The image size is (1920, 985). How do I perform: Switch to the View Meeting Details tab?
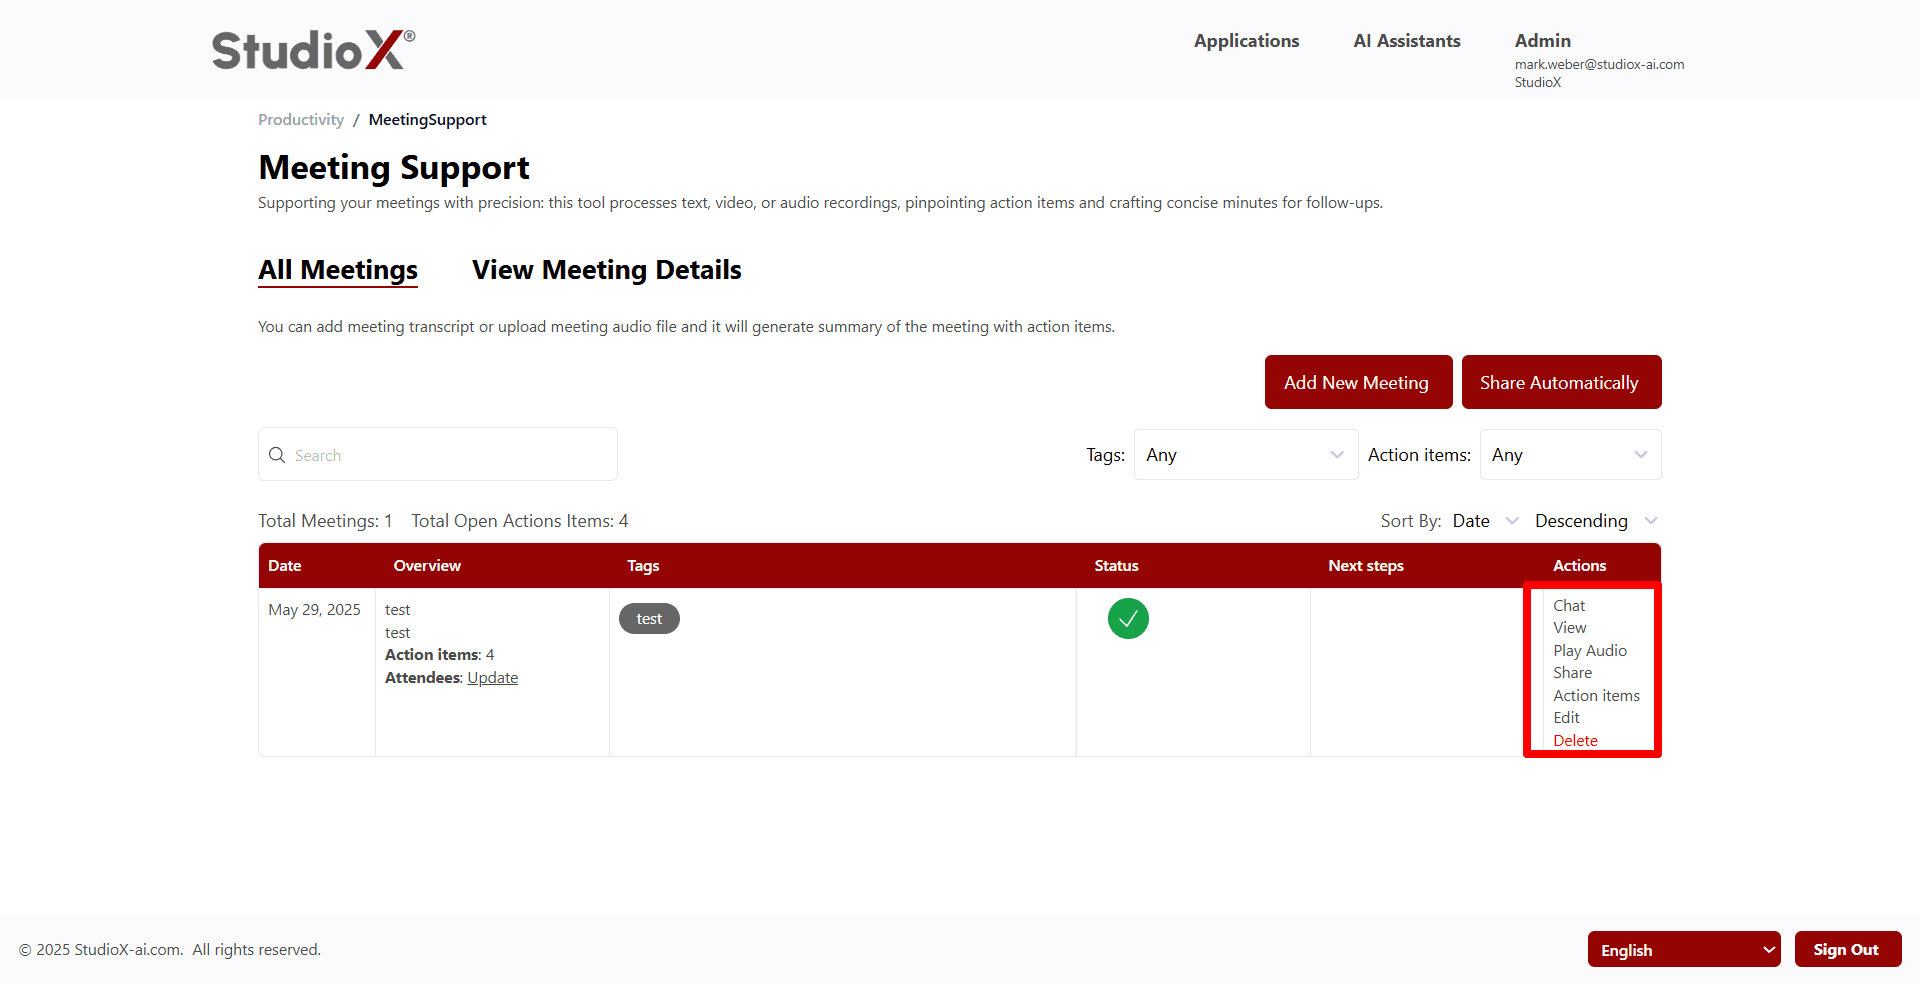(605, 269)
